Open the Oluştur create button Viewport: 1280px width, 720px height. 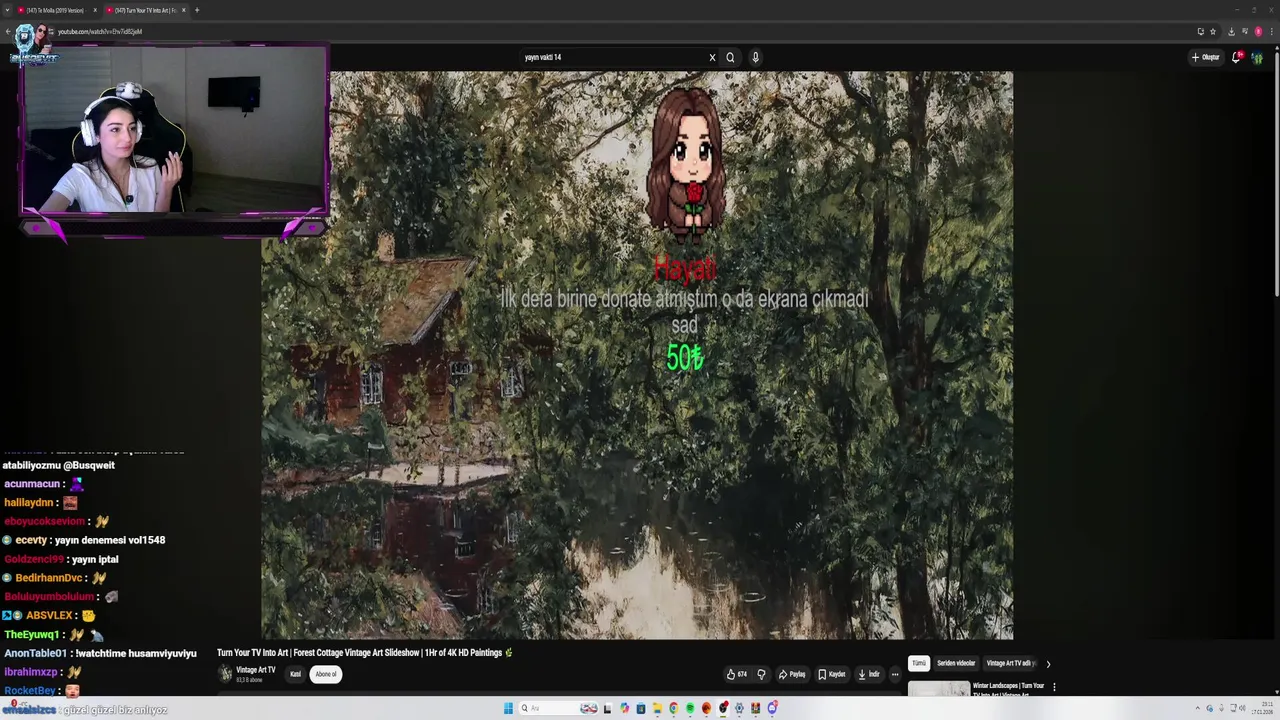click(x=1206, y=57)
